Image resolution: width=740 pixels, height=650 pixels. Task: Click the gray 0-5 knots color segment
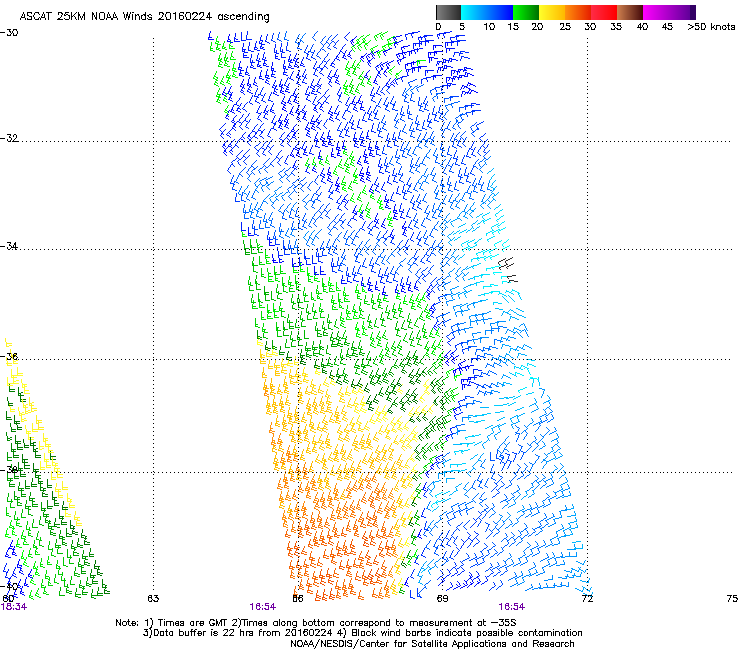pyautogui.click(x=448, y=12)
